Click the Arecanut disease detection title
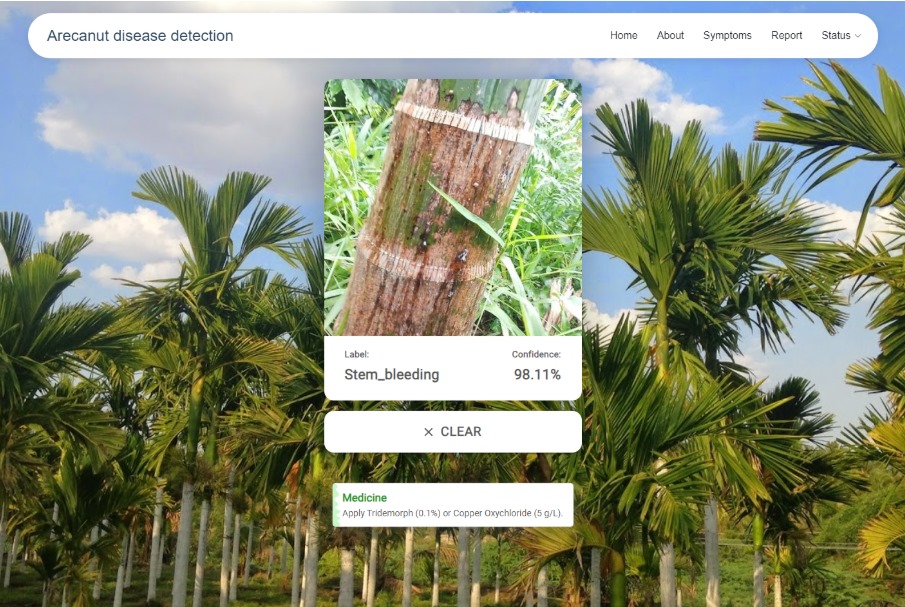Screen dimensions: 905x607 tap(140, 36)
